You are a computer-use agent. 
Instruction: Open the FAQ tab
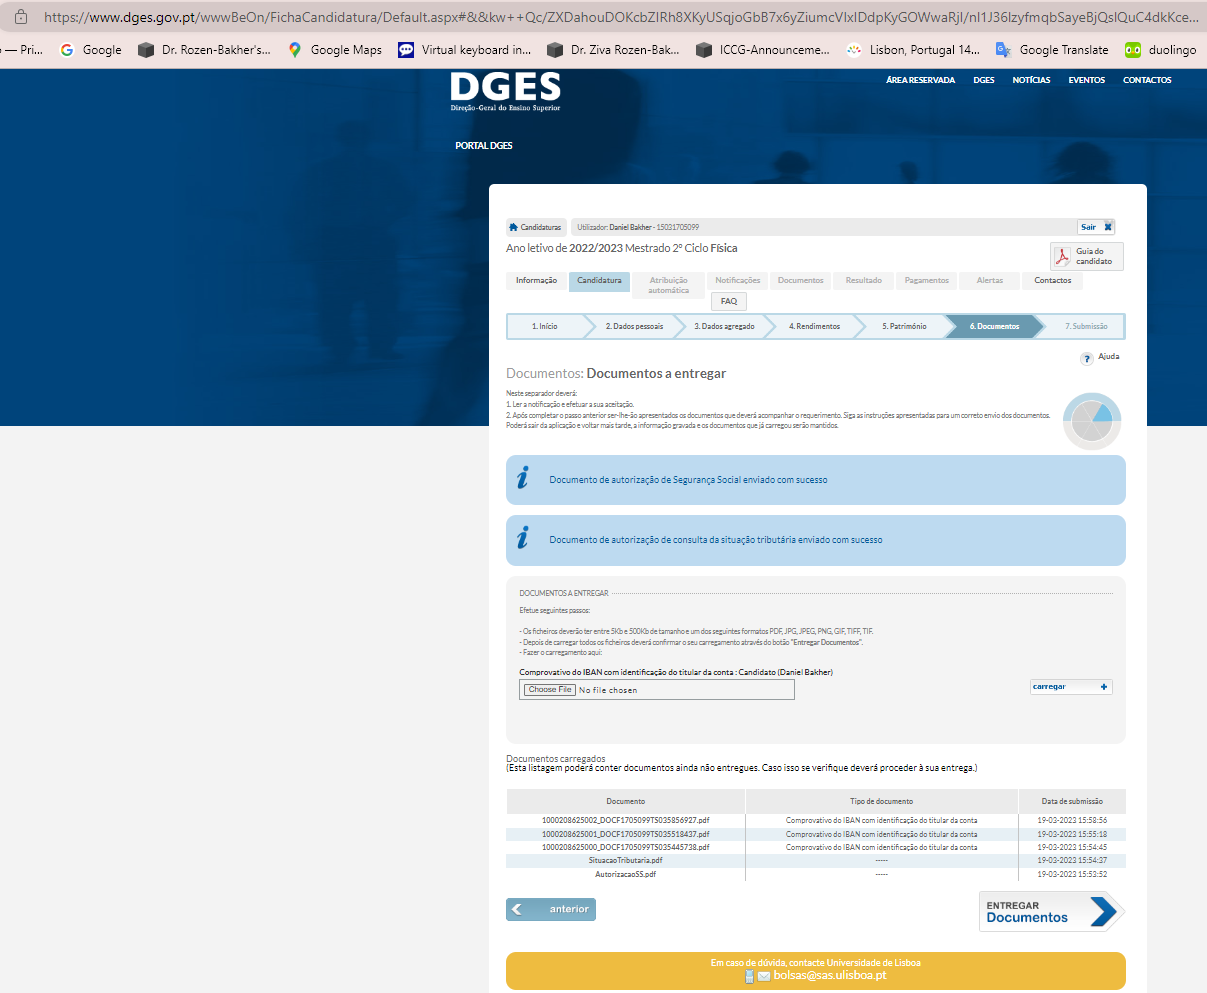[x=729, y=301]
